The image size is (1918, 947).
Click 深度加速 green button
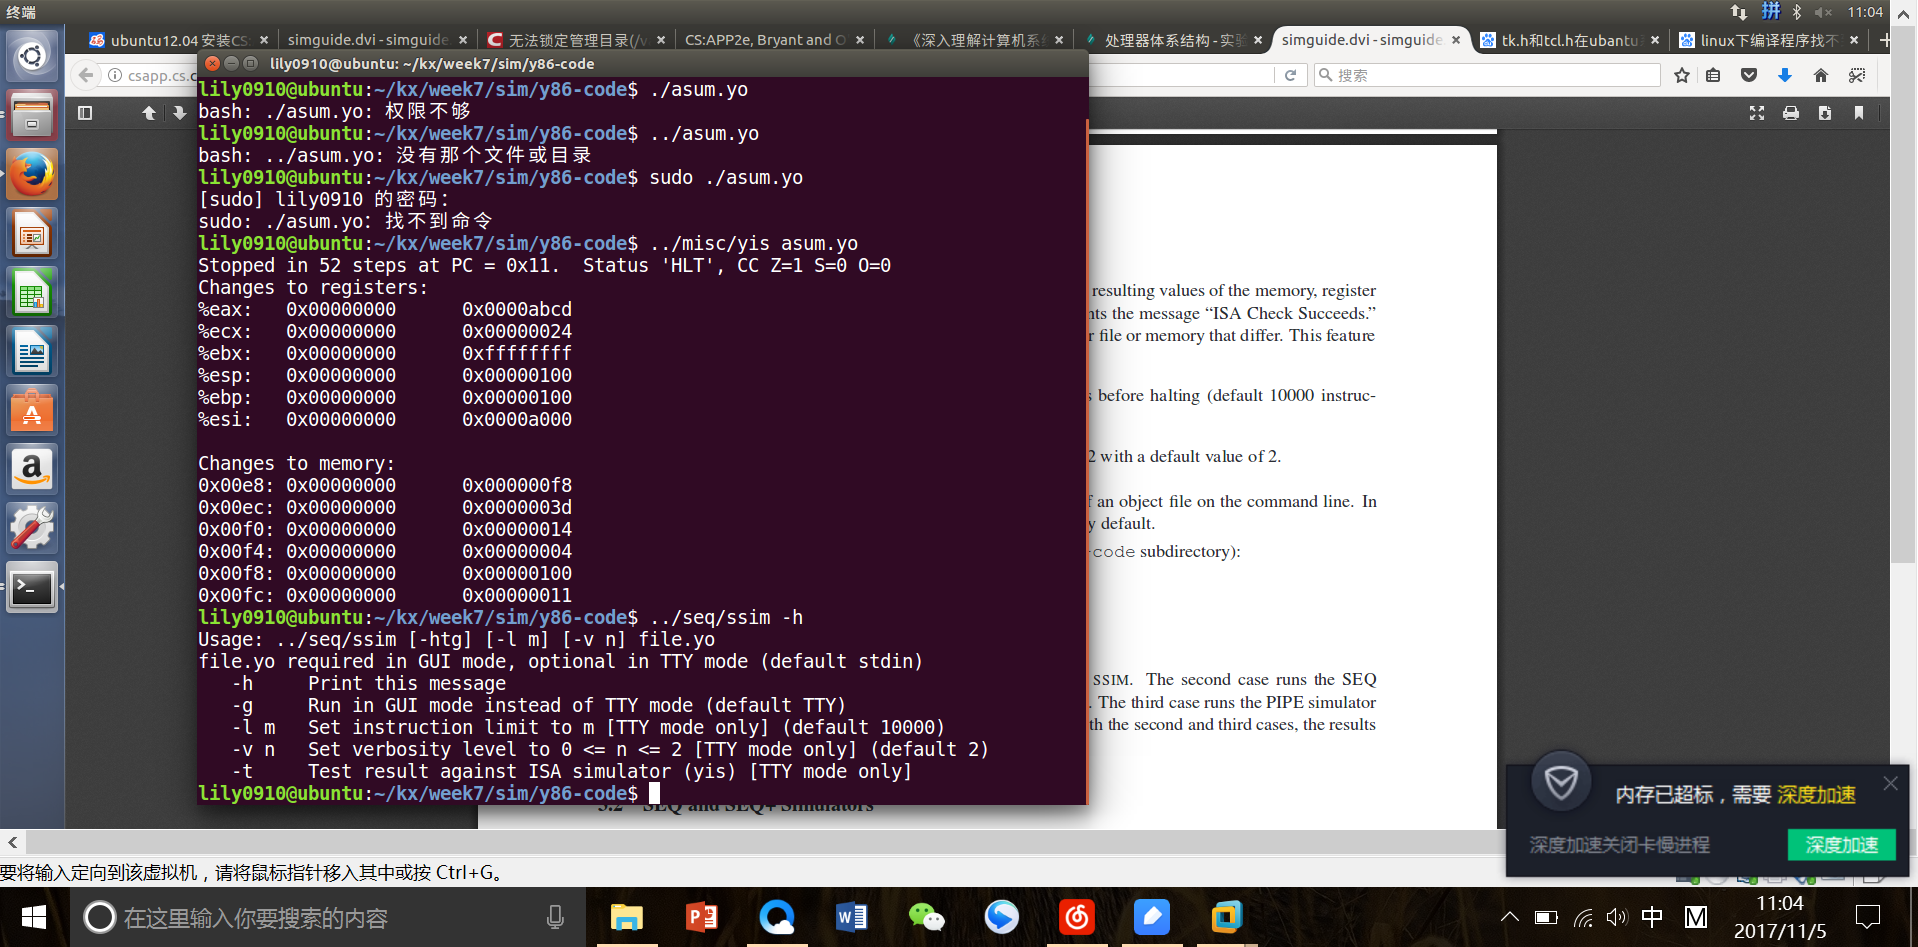[1841, 845]
